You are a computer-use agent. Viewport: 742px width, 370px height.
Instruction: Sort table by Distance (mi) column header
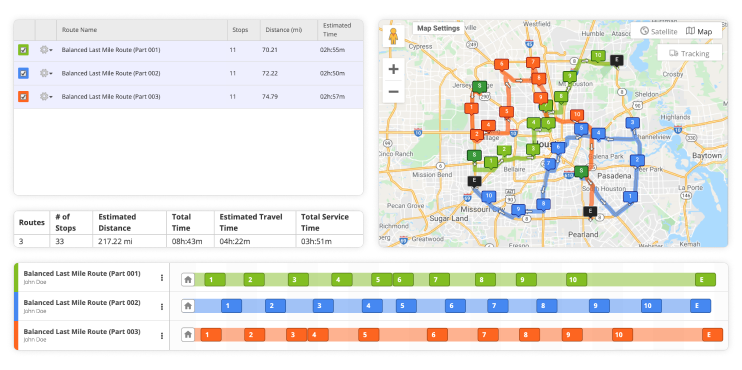(283, 30)
